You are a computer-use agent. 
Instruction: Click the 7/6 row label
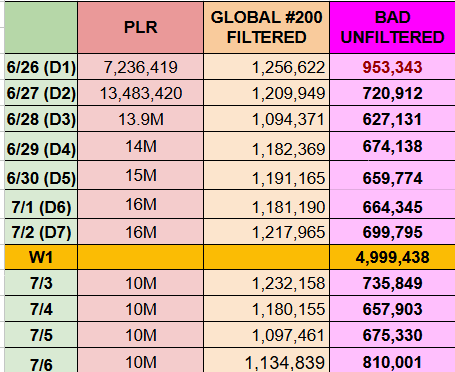41,360
